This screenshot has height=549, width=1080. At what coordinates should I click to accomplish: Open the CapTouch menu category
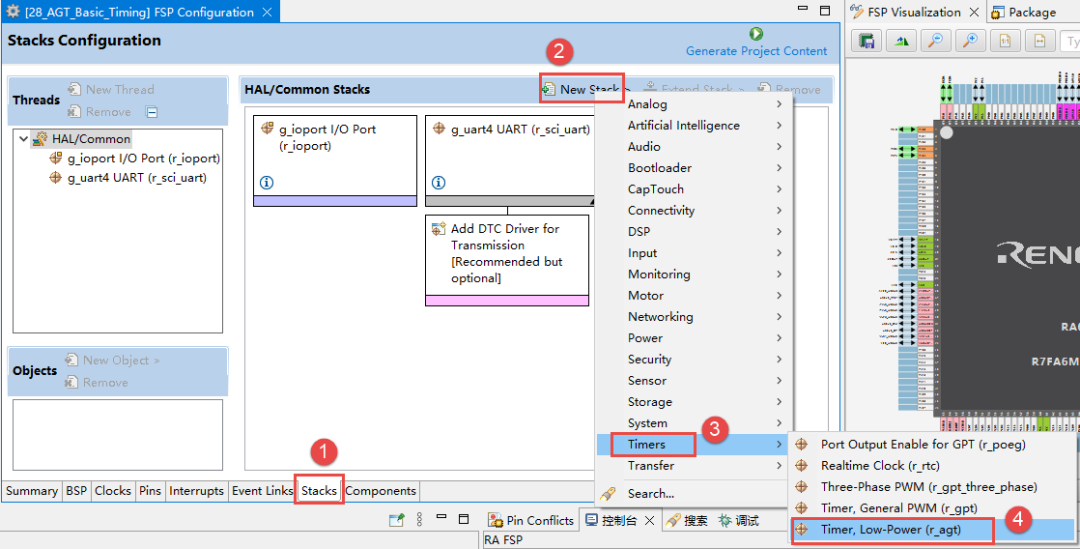pos(656,189)
